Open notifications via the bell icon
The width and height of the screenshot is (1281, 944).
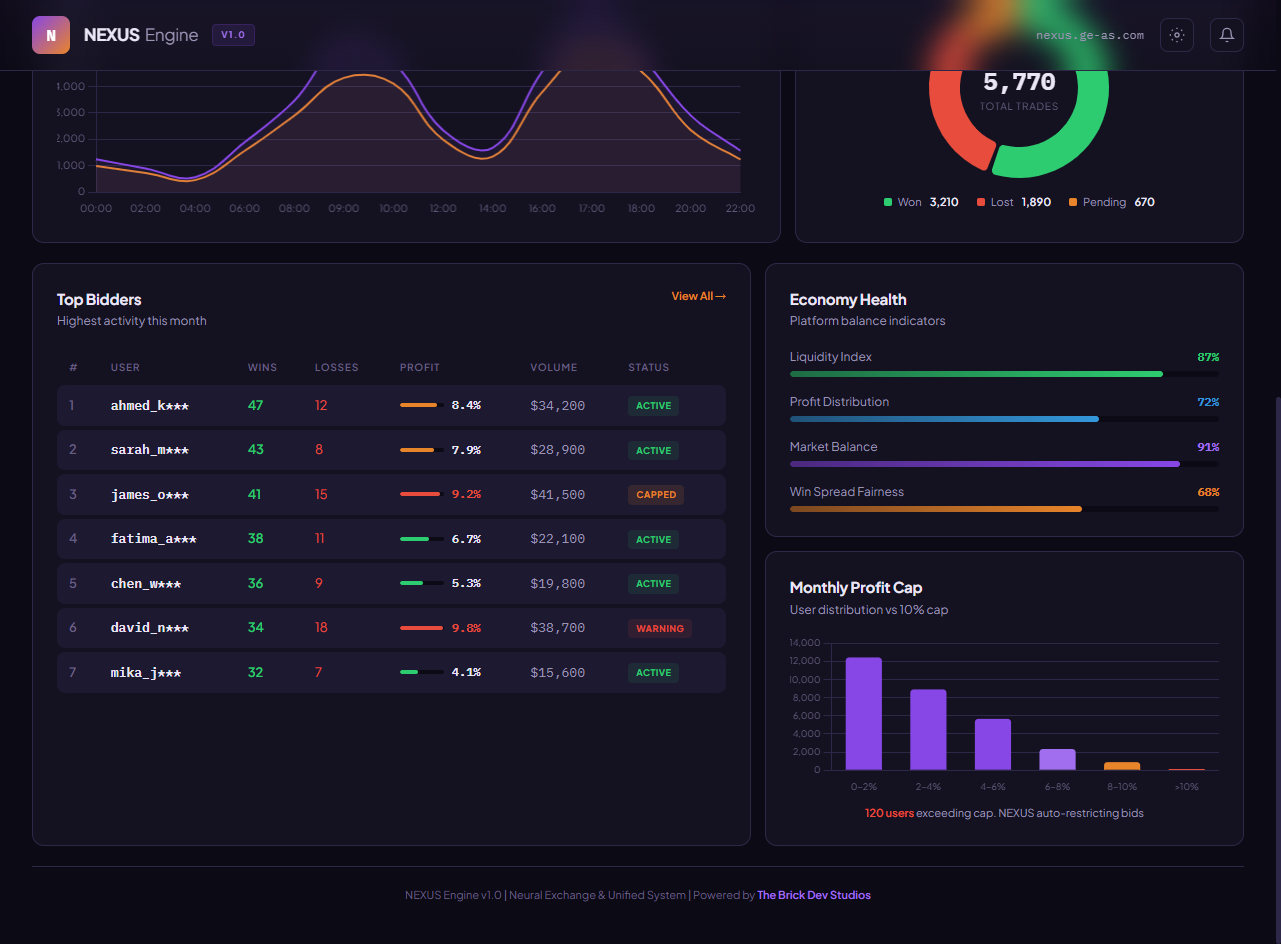1227,35
